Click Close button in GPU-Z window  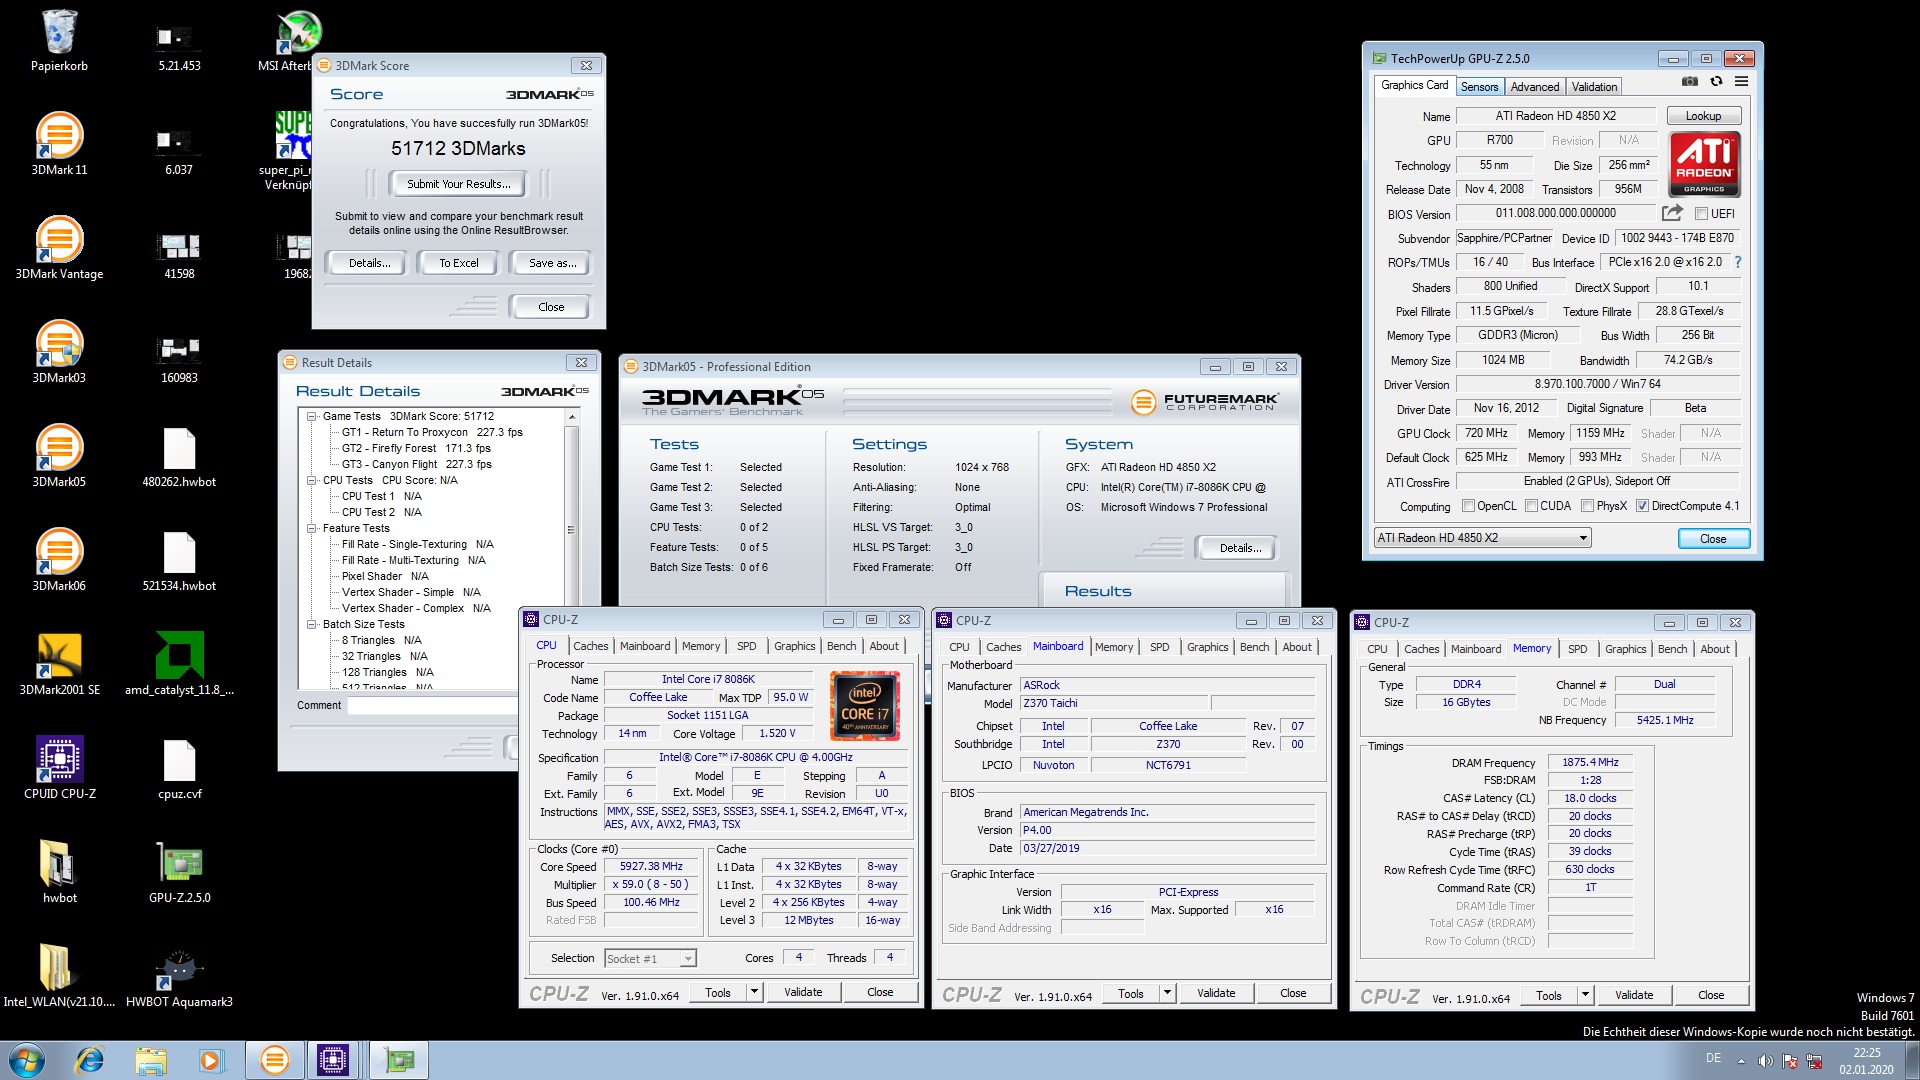point(1713,539)
